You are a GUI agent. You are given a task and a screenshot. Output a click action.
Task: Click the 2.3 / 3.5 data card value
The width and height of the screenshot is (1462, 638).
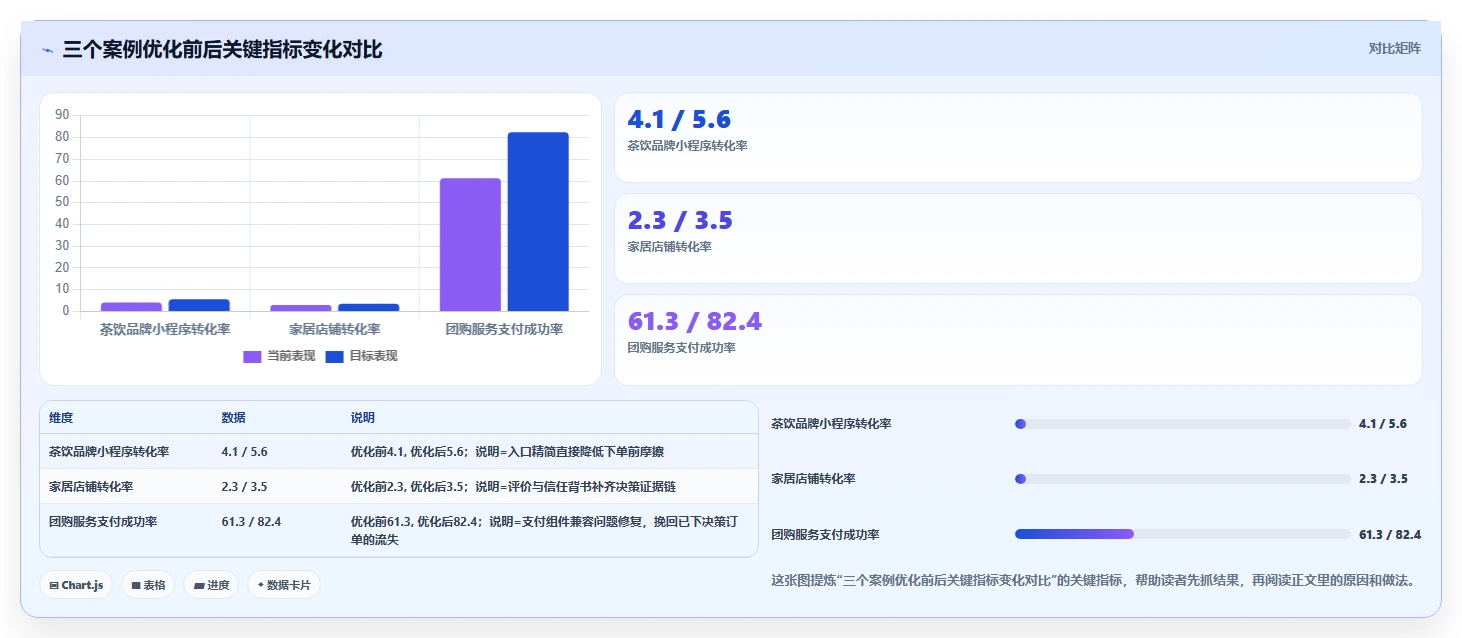tap(680, 221)
